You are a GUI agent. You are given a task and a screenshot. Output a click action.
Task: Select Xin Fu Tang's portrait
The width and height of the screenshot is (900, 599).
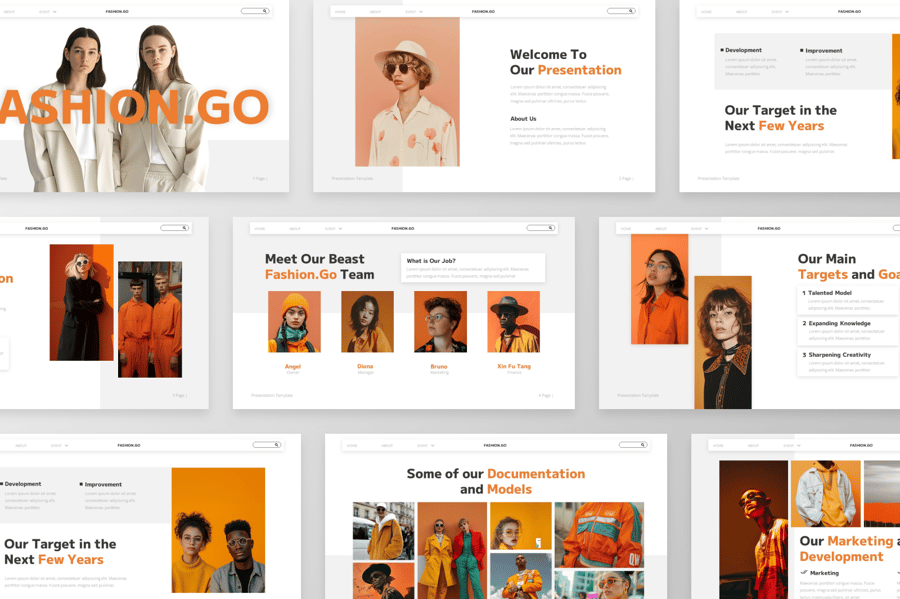coord(513,322)
